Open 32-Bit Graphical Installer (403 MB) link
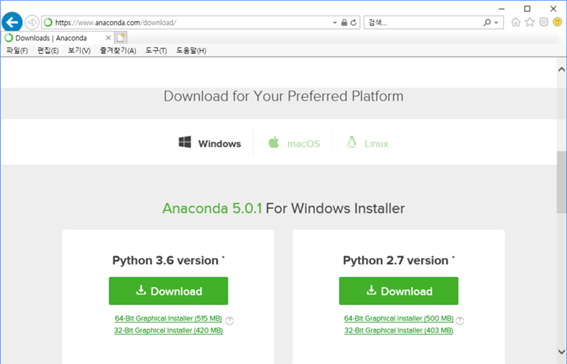The image size is (567, 364). click(398, 330)
